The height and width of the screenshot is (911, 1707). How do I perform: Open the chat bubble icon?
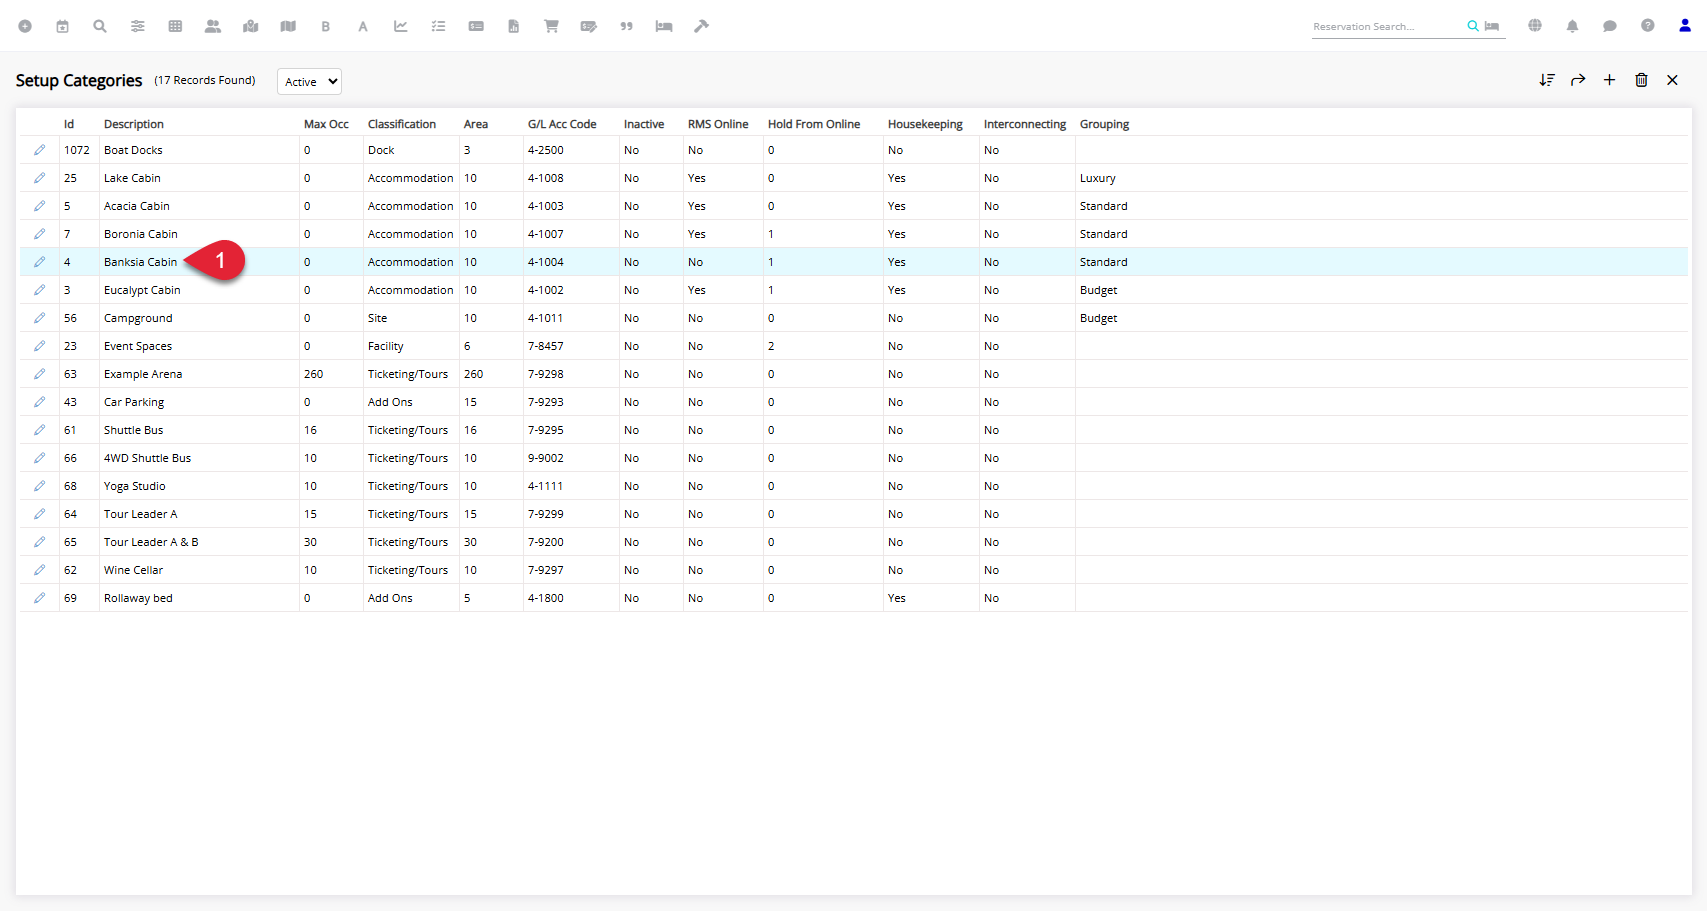(1610, 26)
